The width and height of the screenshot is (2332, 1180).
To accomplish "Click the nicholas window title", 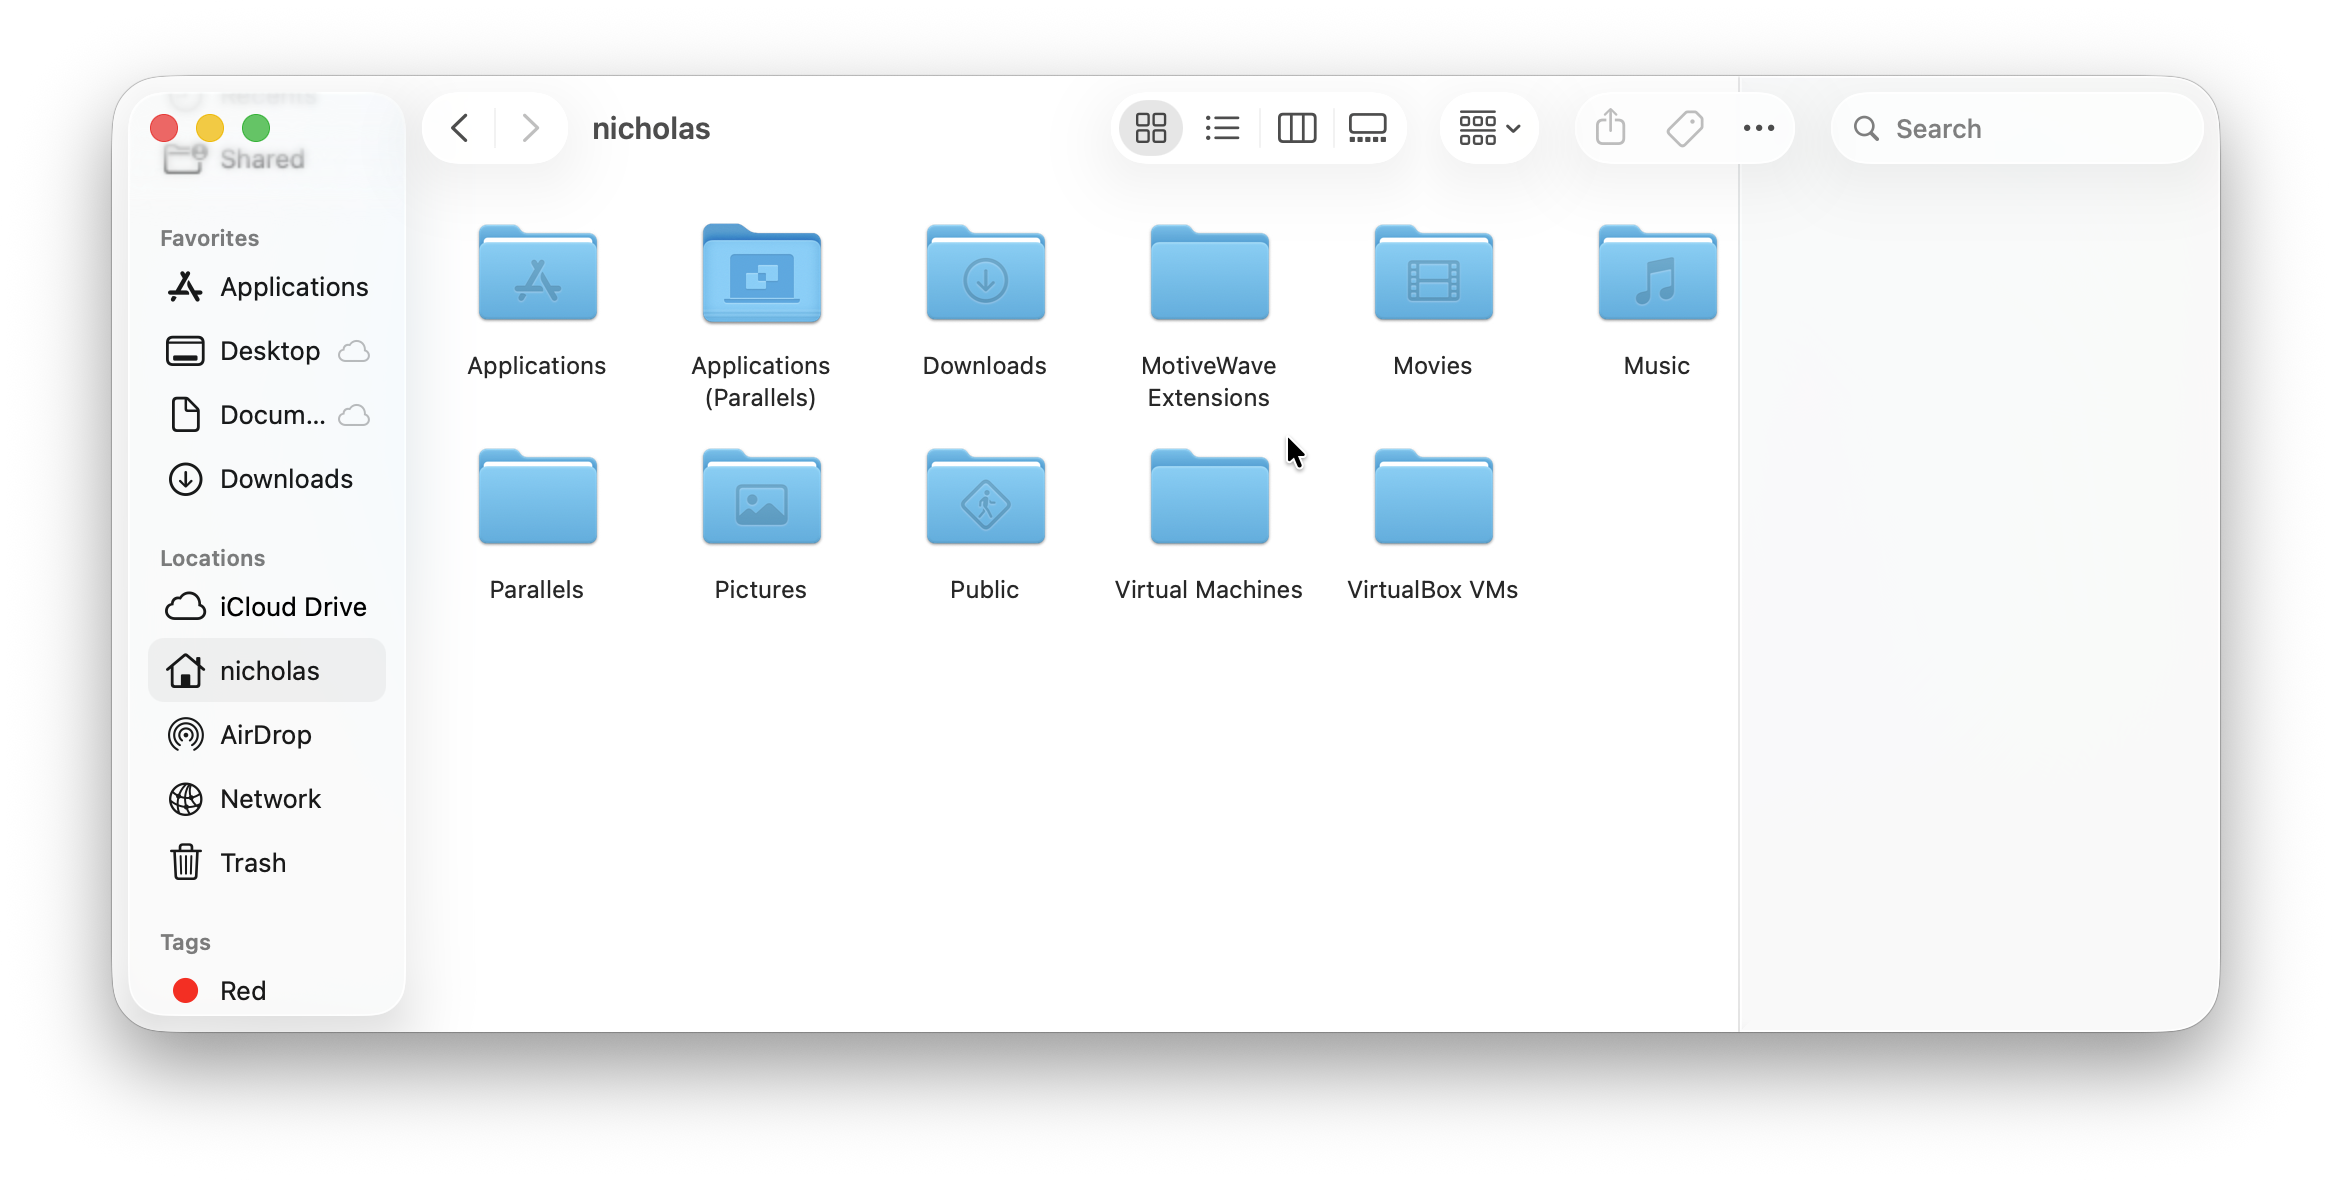I will point(651,128).
